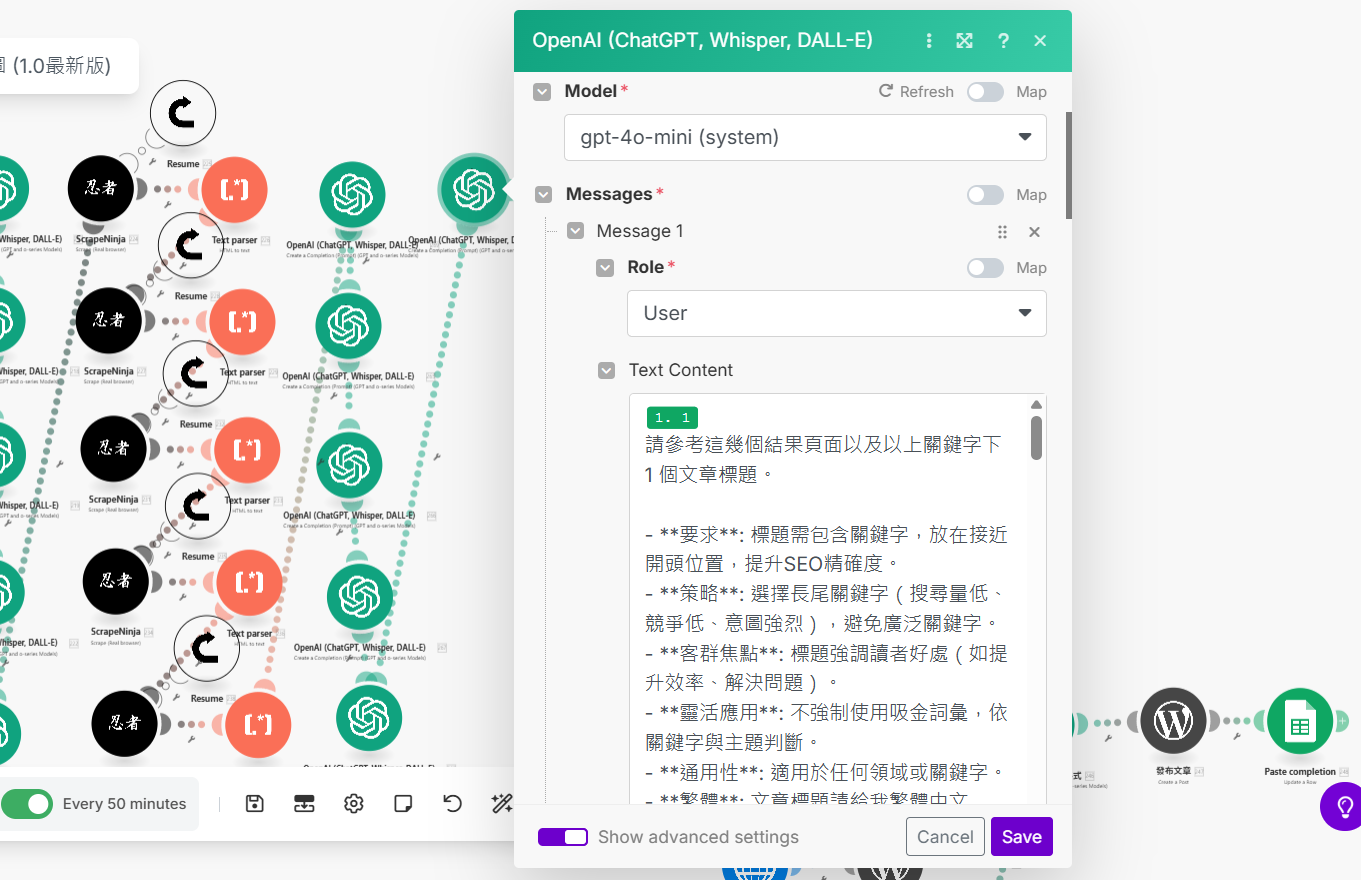1361x880 pixels.
Task: Toggle the Map switch for Model
Action: tap(985, 92)
